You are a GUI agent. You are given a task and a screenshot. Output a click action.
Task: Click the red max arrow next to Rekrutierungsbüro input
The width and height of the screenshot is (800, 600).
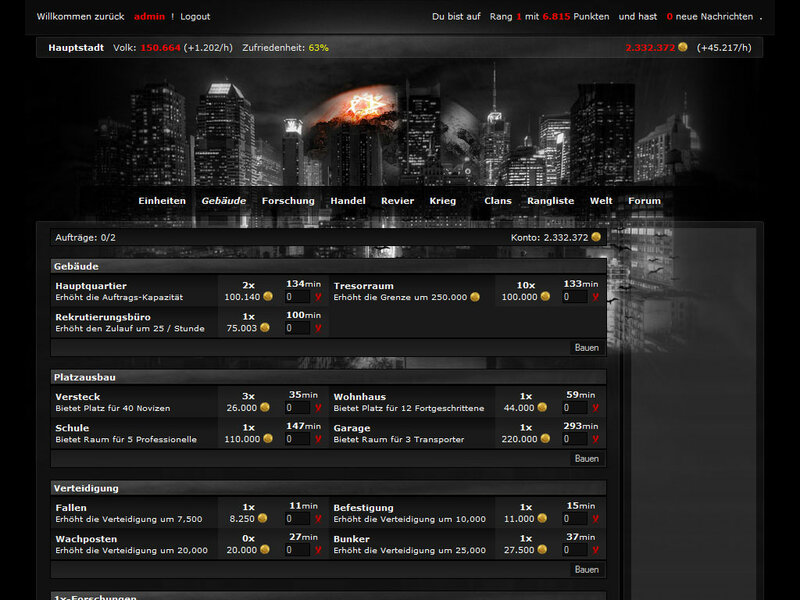coord(319,328)
